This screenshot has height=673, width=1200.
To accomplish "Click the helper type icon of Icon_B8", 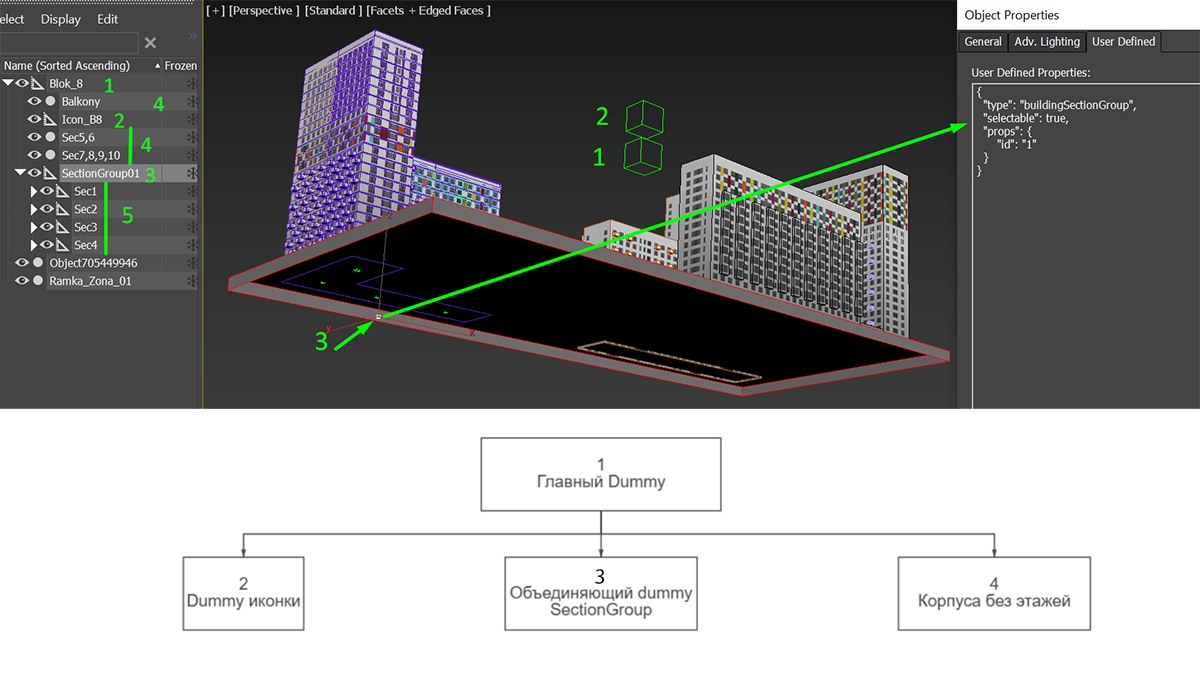I will click(50, 120).
